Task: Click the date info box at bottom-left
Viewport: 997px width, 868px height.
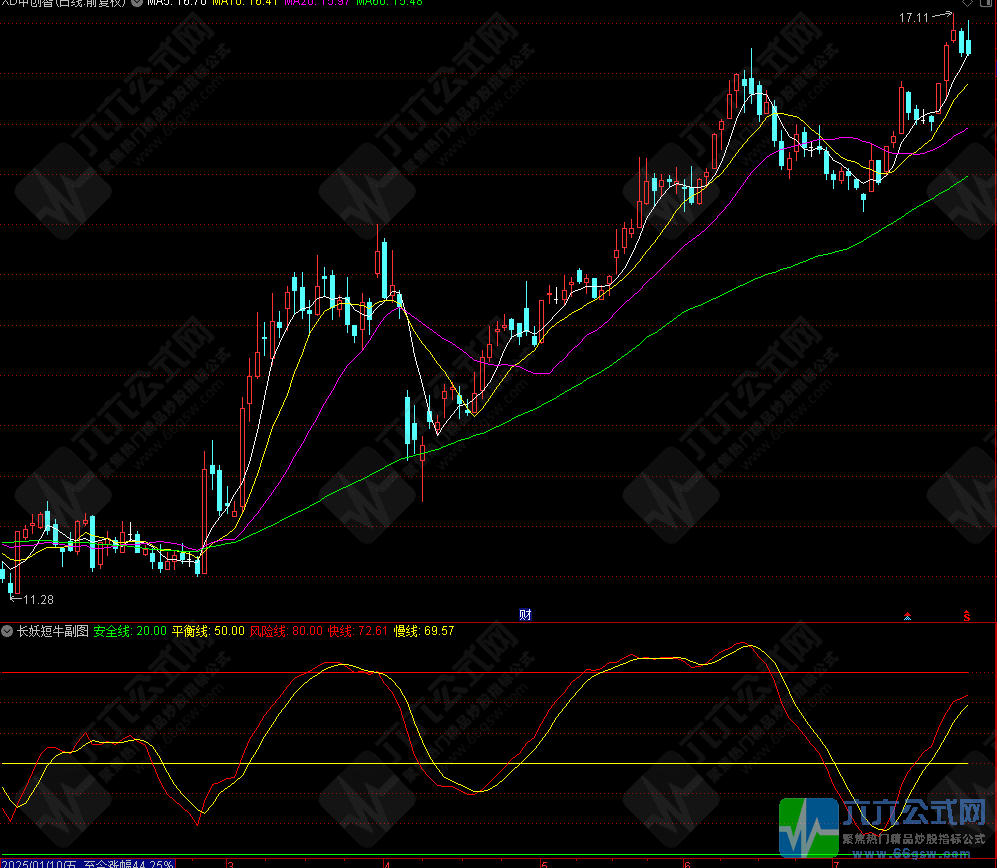Action: point(88,863)
